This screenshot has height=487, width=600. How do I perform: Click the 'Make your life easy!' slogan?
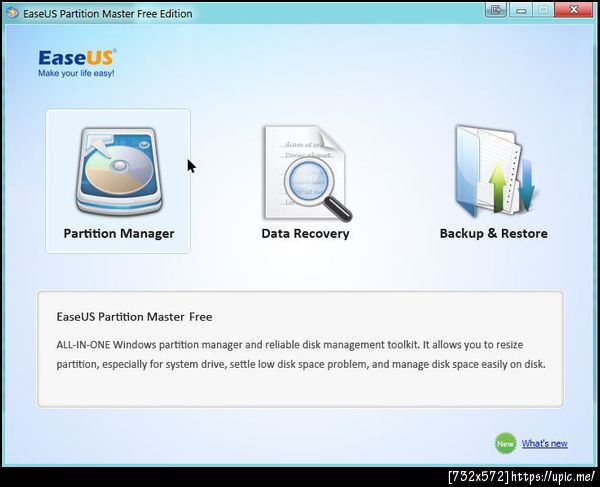click(x=76, y=73)
